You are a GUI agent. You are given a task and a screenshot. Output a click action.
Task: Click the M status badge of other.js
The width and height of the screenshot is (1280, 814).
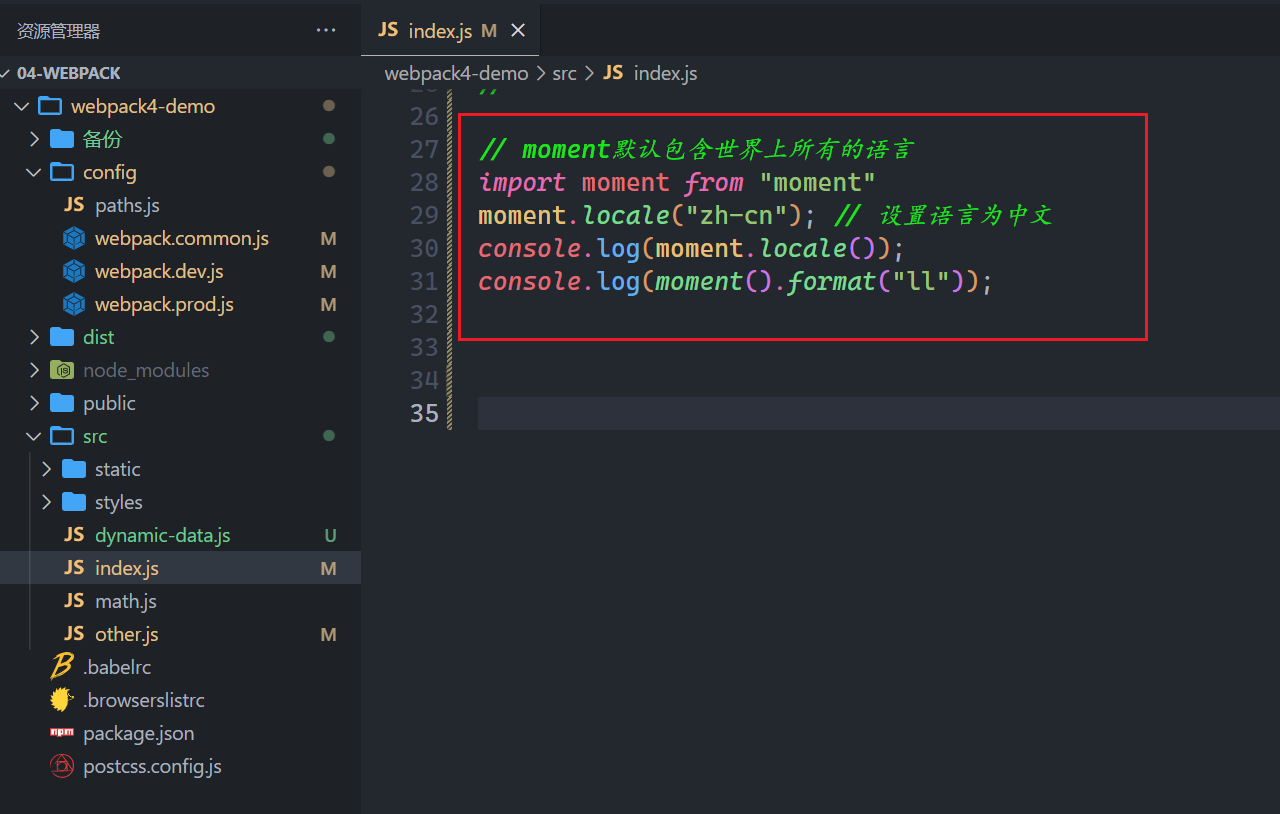(x=328, y=634)
